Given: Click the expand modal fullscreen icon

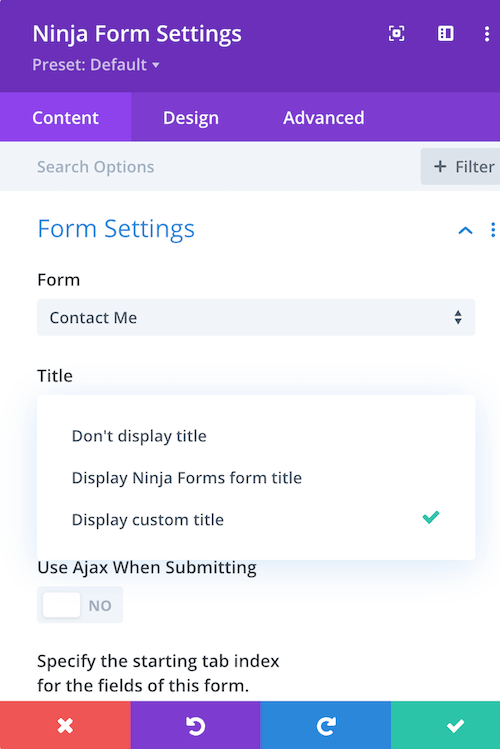Looking at the screenshot, I should [396, 33].
